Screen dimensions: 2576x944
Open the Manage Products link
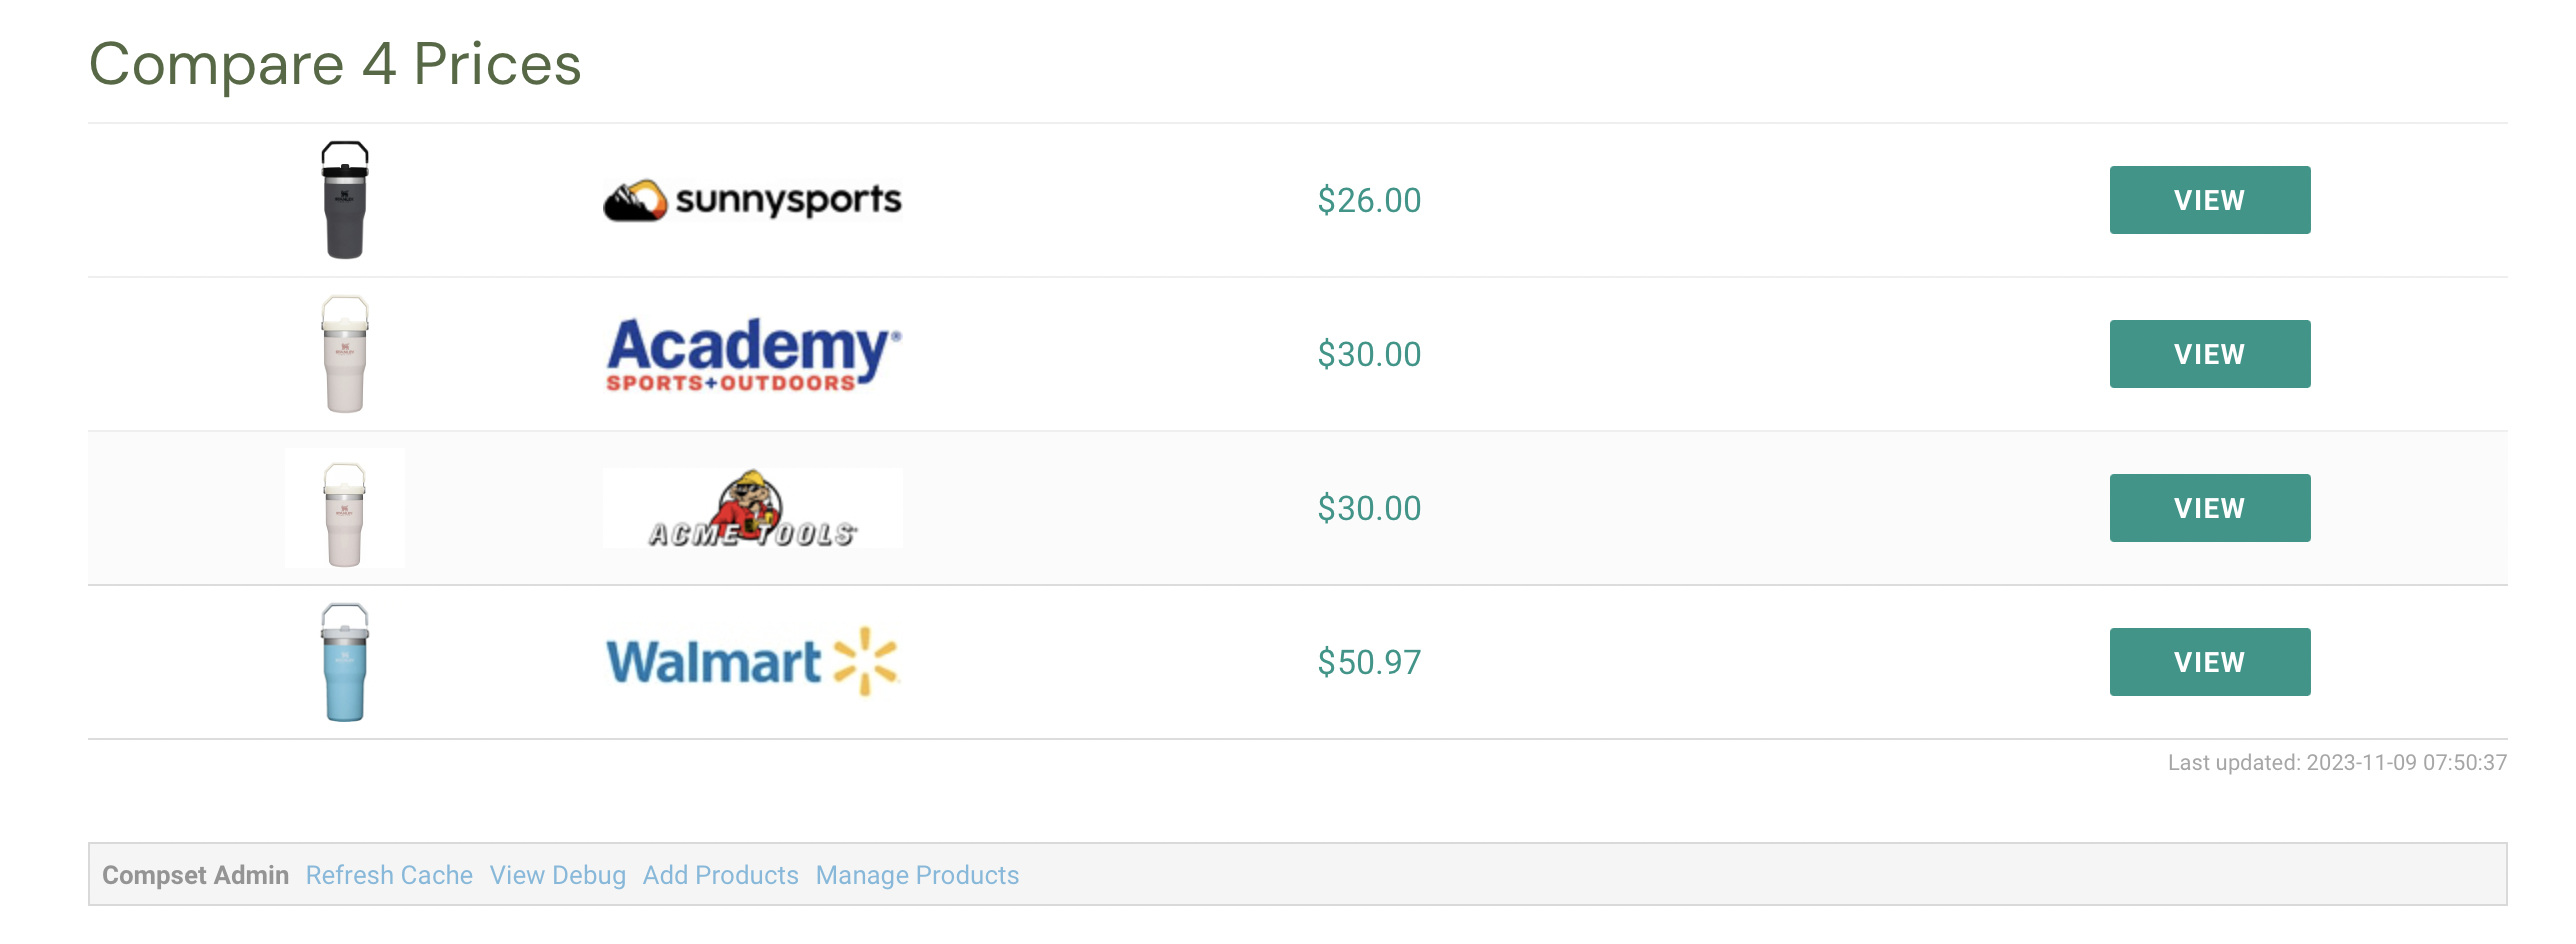[x=918, y=875]
